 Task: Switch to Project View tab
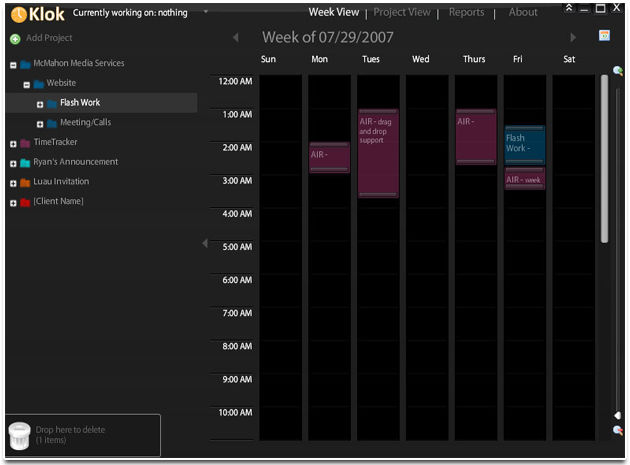click(402, 12)
